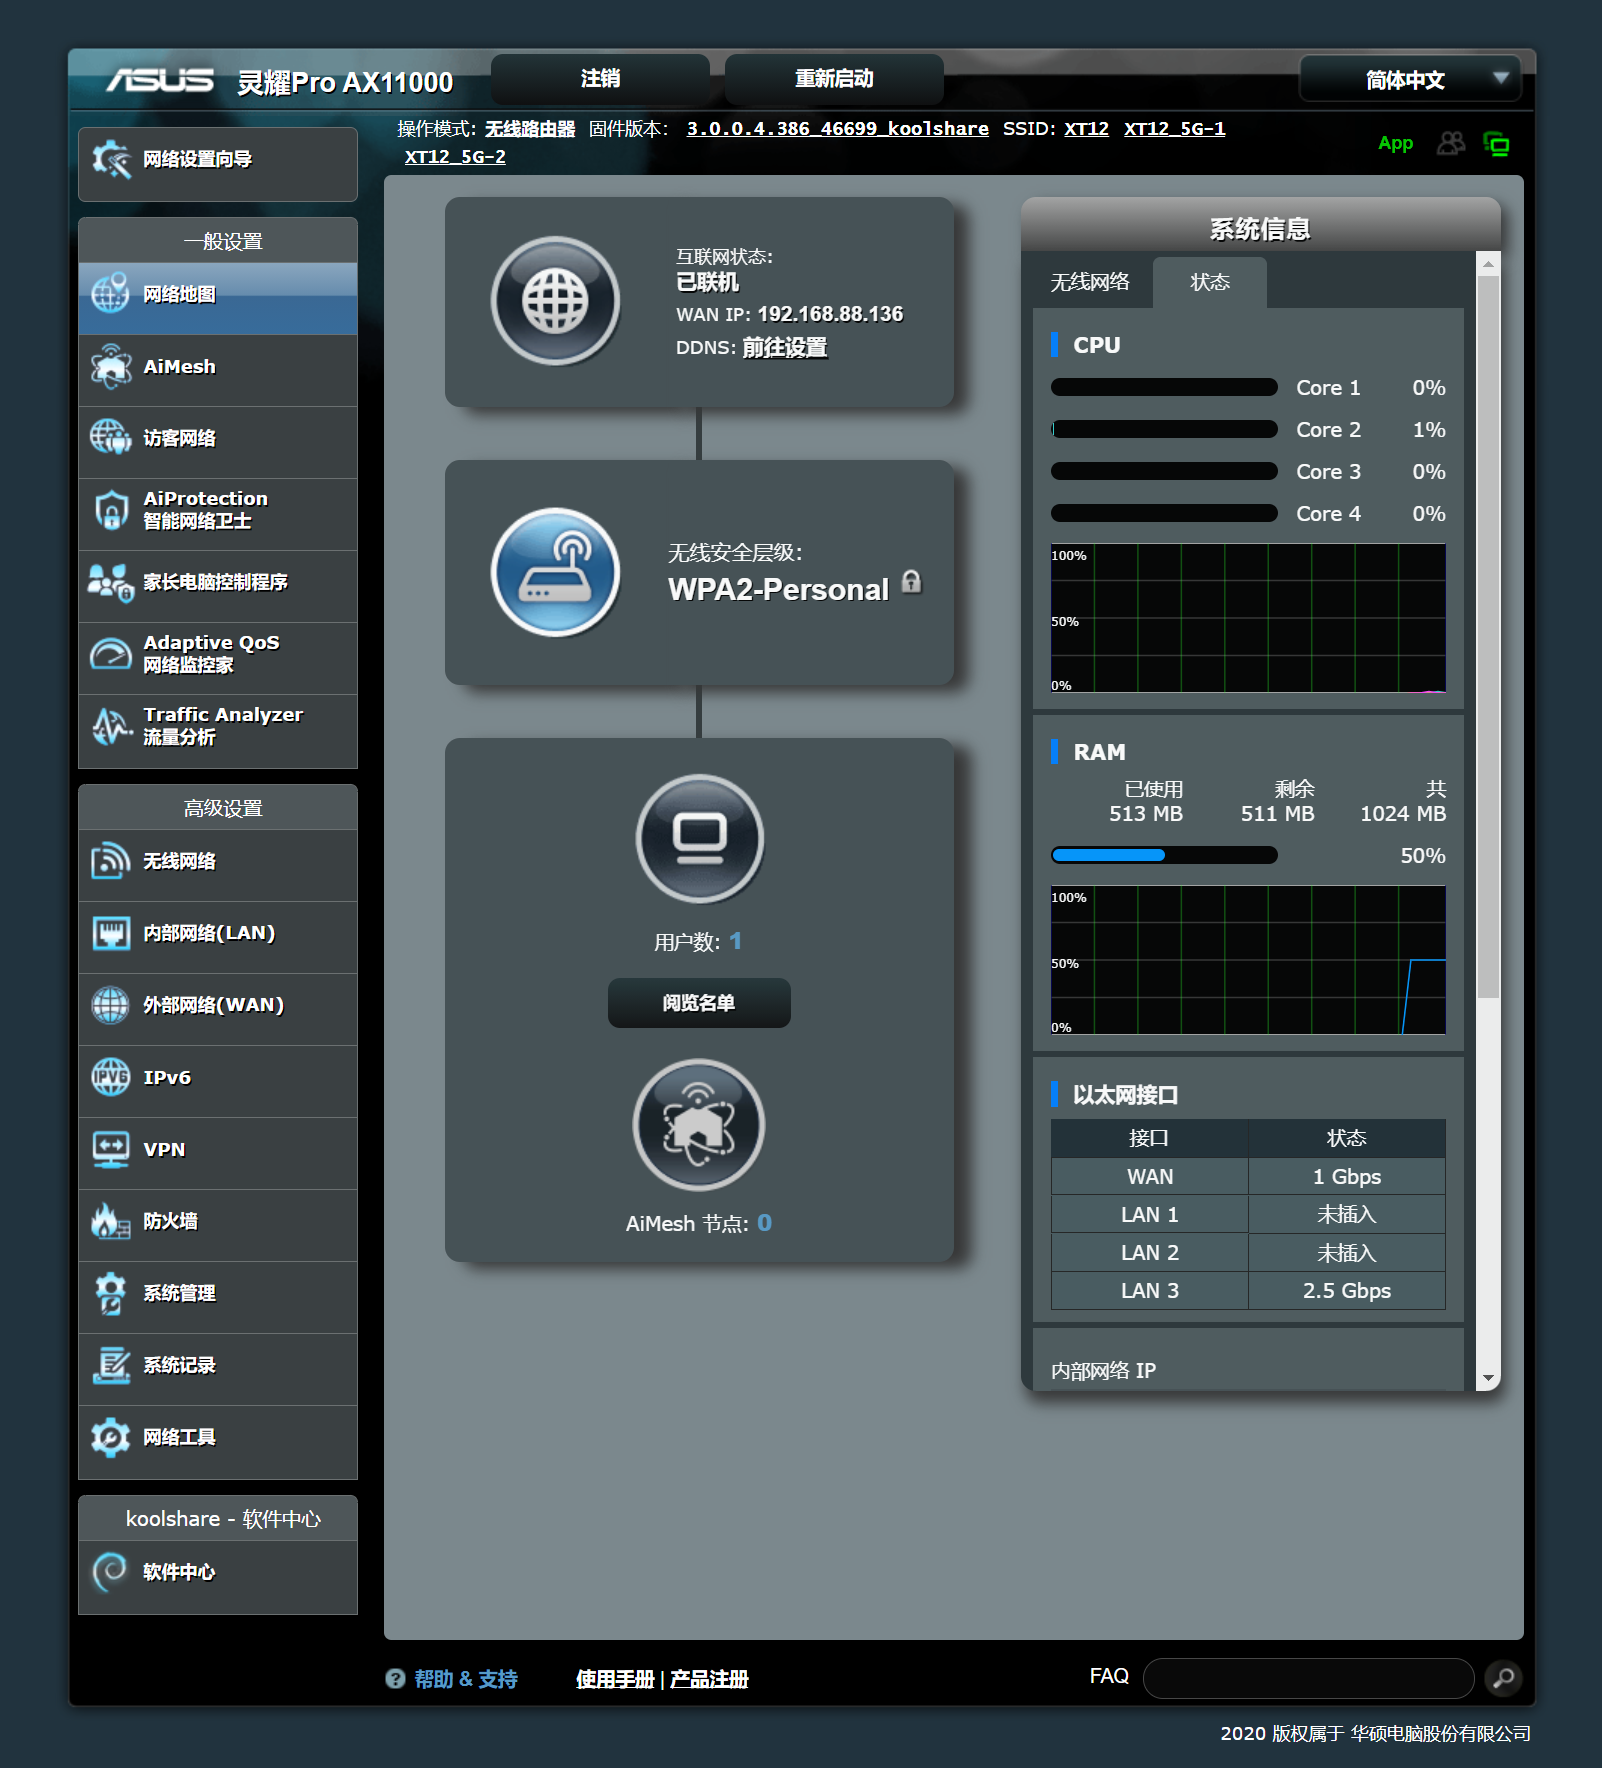Open the firmware version link

837,129
